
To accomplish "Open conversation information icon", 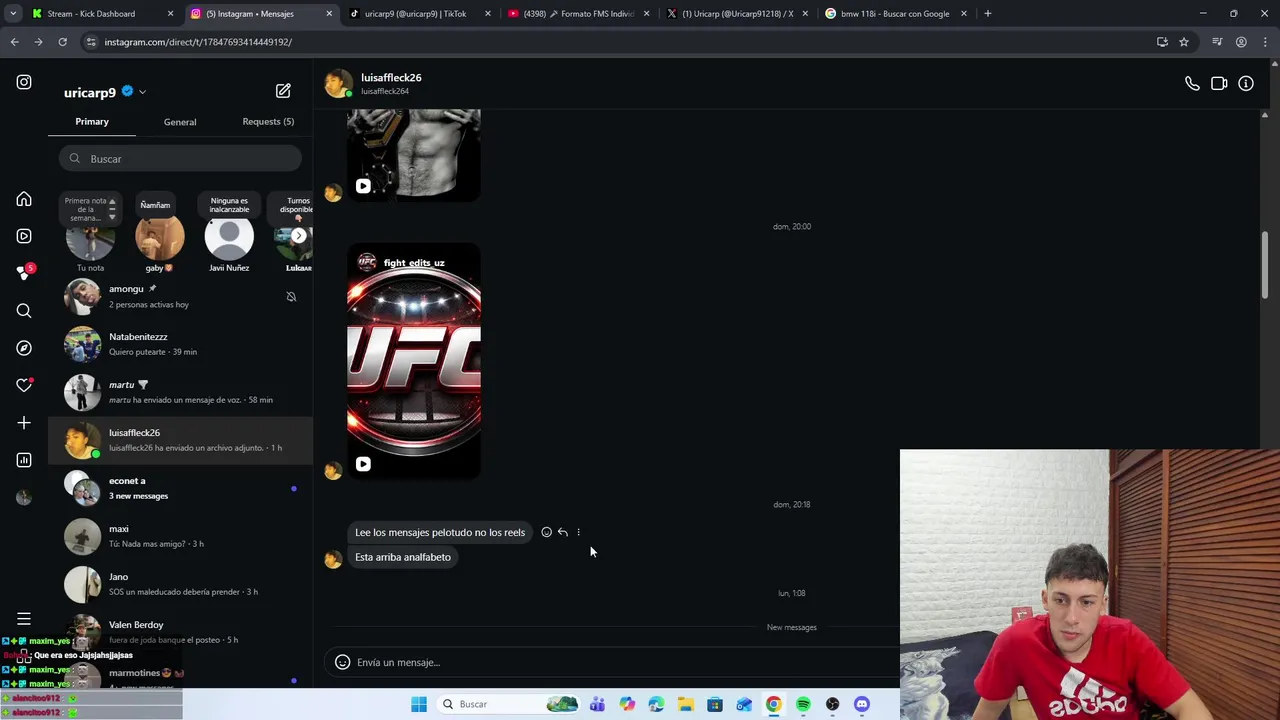I will [1246, 84].
